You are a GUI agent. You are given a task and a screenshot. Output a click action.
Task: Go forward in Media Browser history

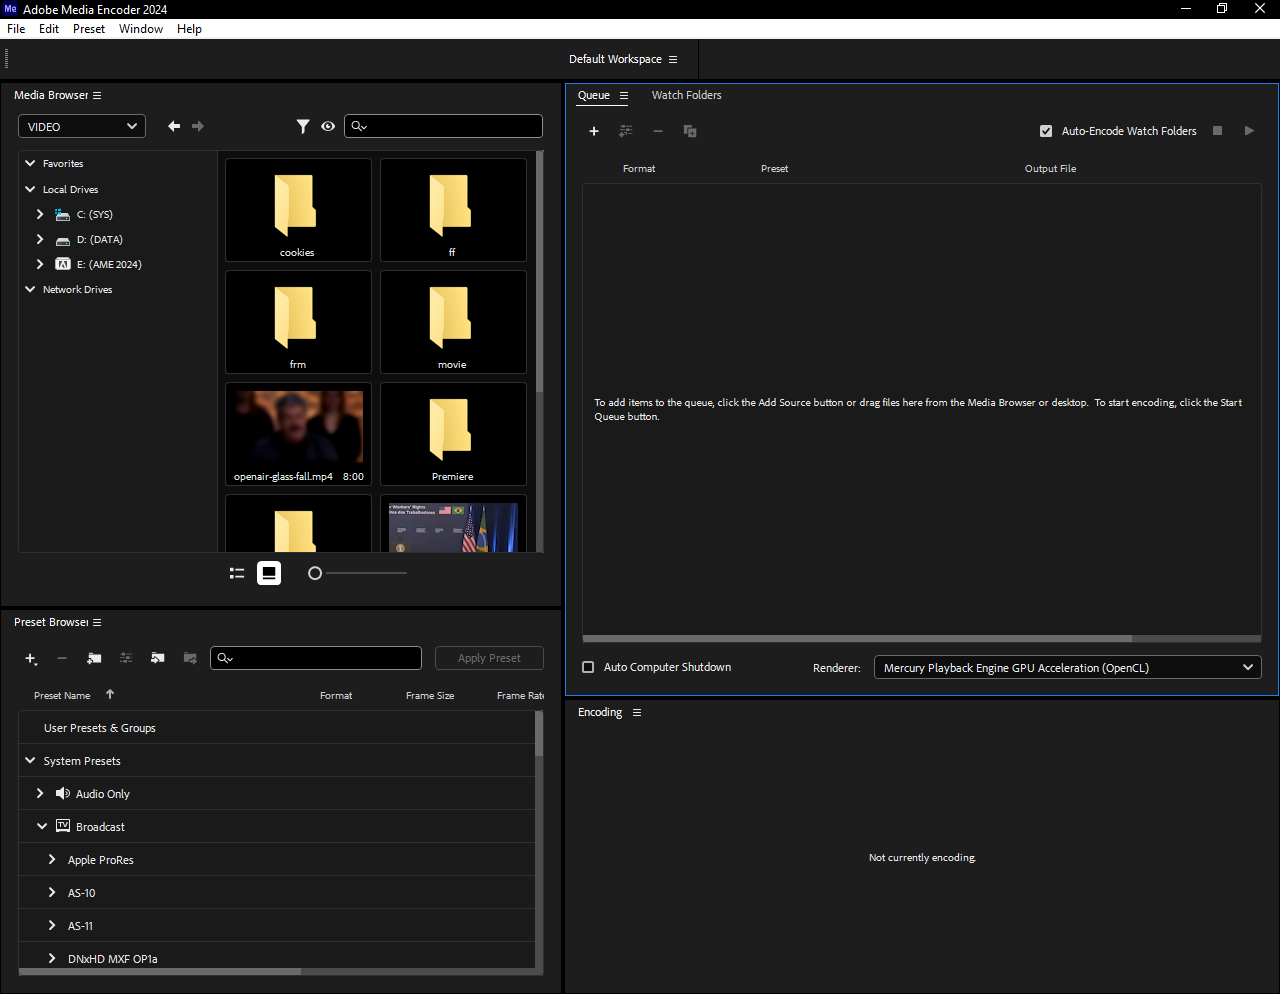(198, 126)
